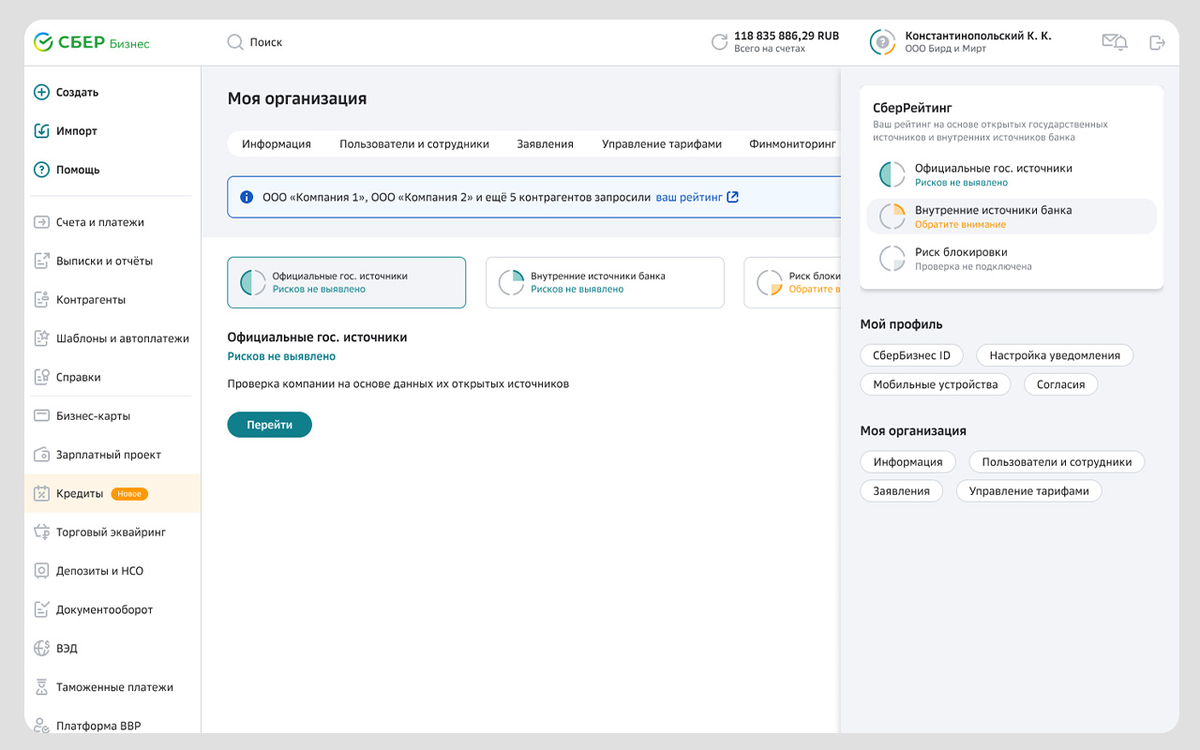Image resolution: width=1200 pixels, height=750 pixels.
Task: Open Настройка уведомления chip
Action: (1054, 355)
